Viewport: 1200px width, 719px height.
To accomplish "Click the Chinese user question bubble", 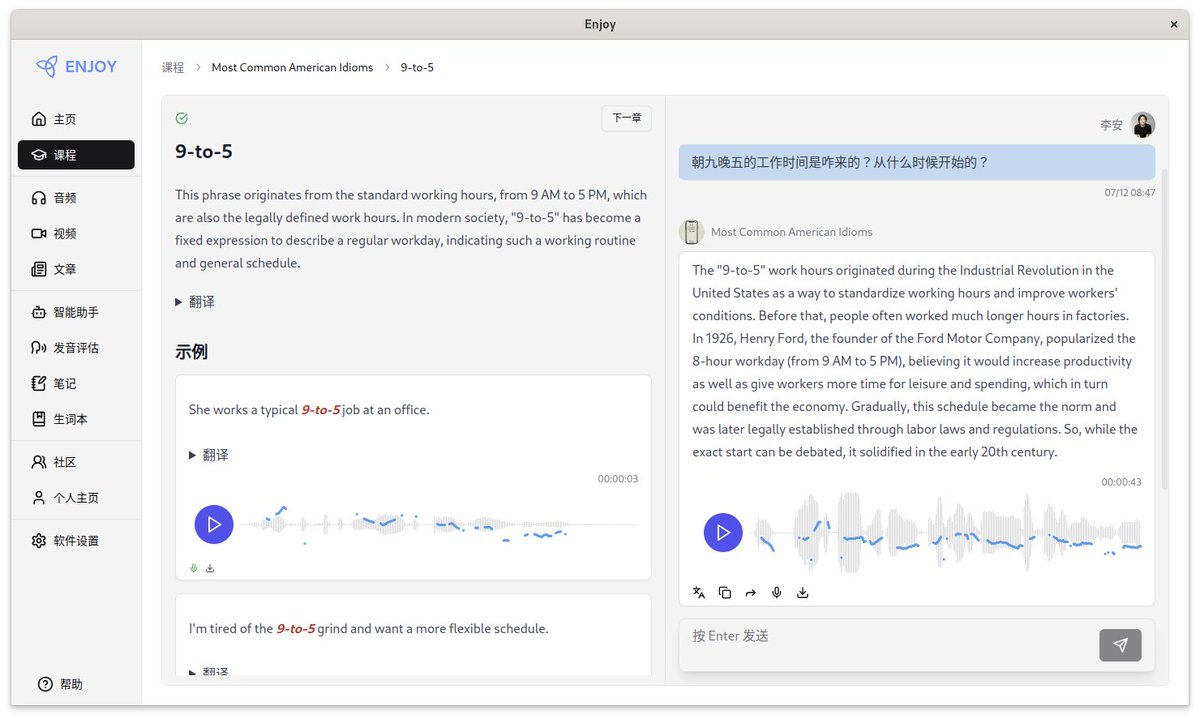I will click(916, 162).
